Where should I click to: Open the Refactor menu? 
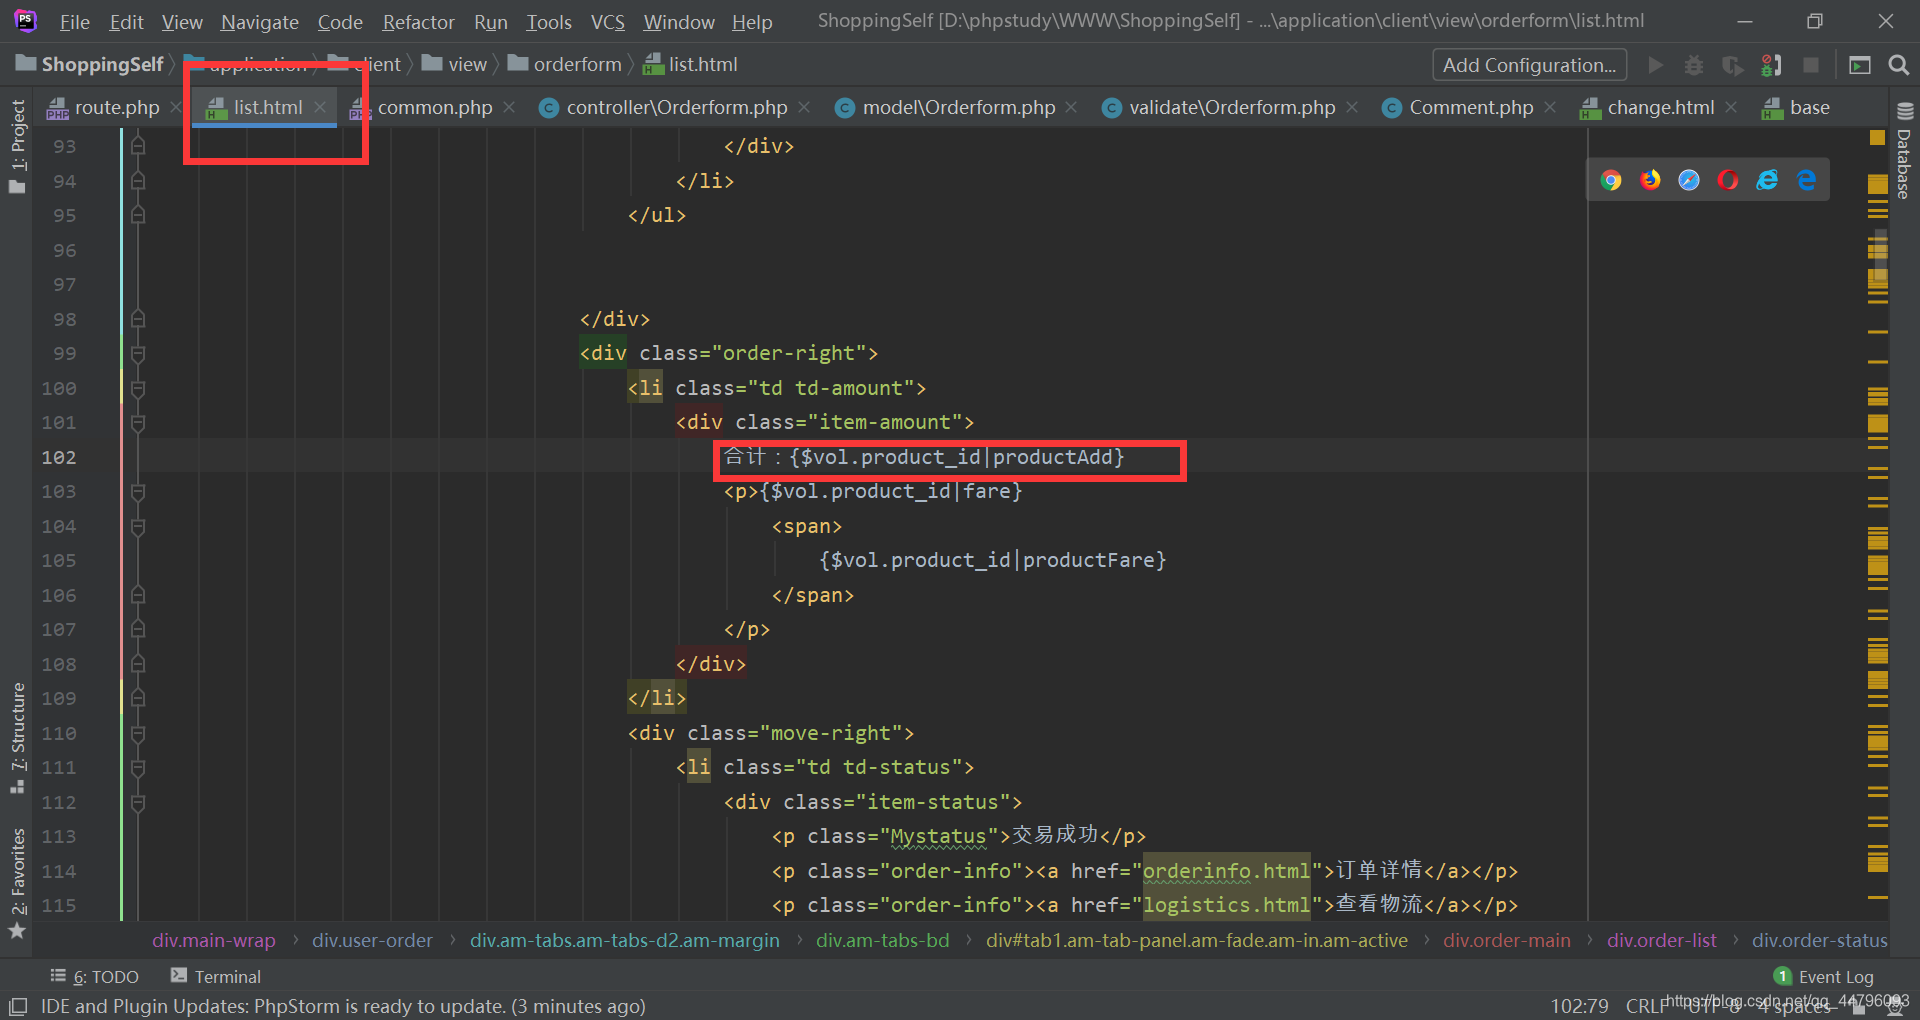tap(418, 21)
